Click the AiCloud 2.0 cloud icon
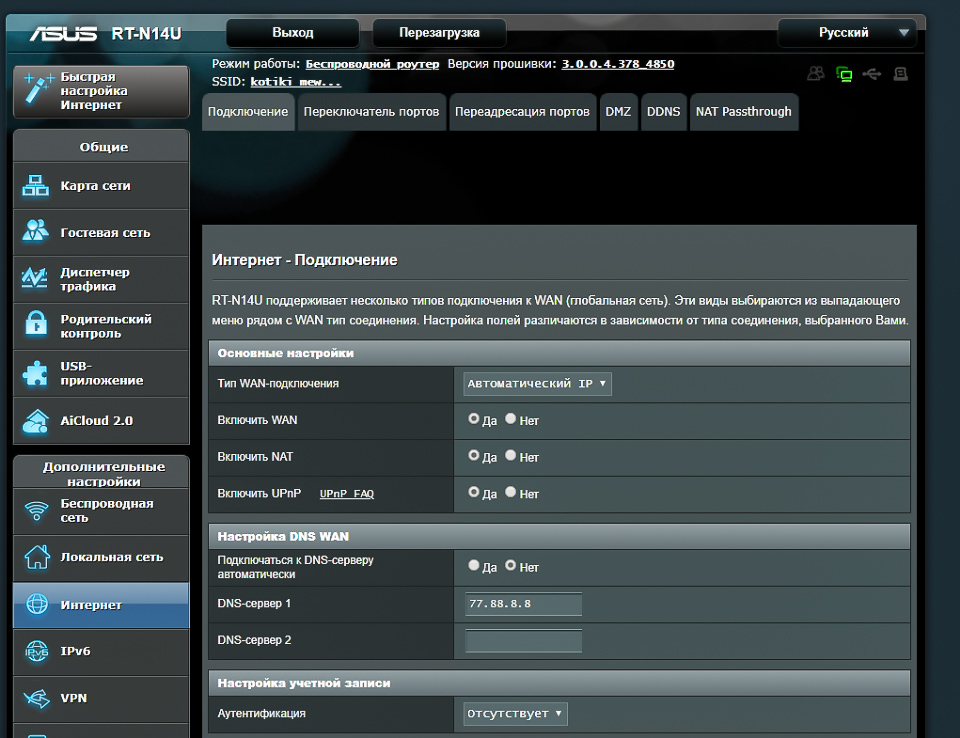This screenshot has height=738, width=960. [36, 421]
